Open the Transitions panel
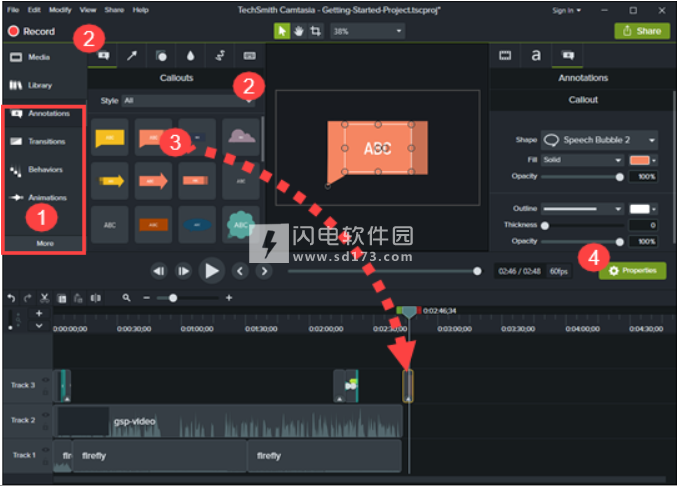The width and height of the screenshot is (677, 486). pyautogui.click(x=43, y=141)
